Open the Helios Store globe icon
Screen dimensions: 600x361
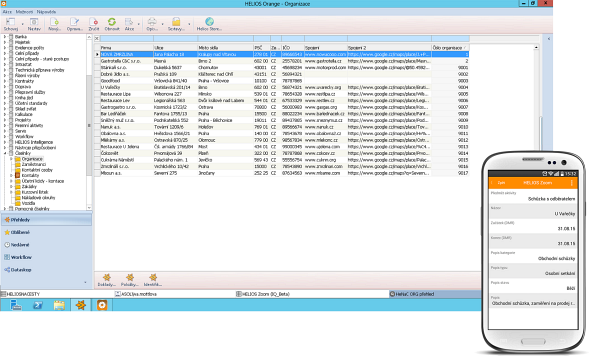pyautogui.click(x=209, y=22)
